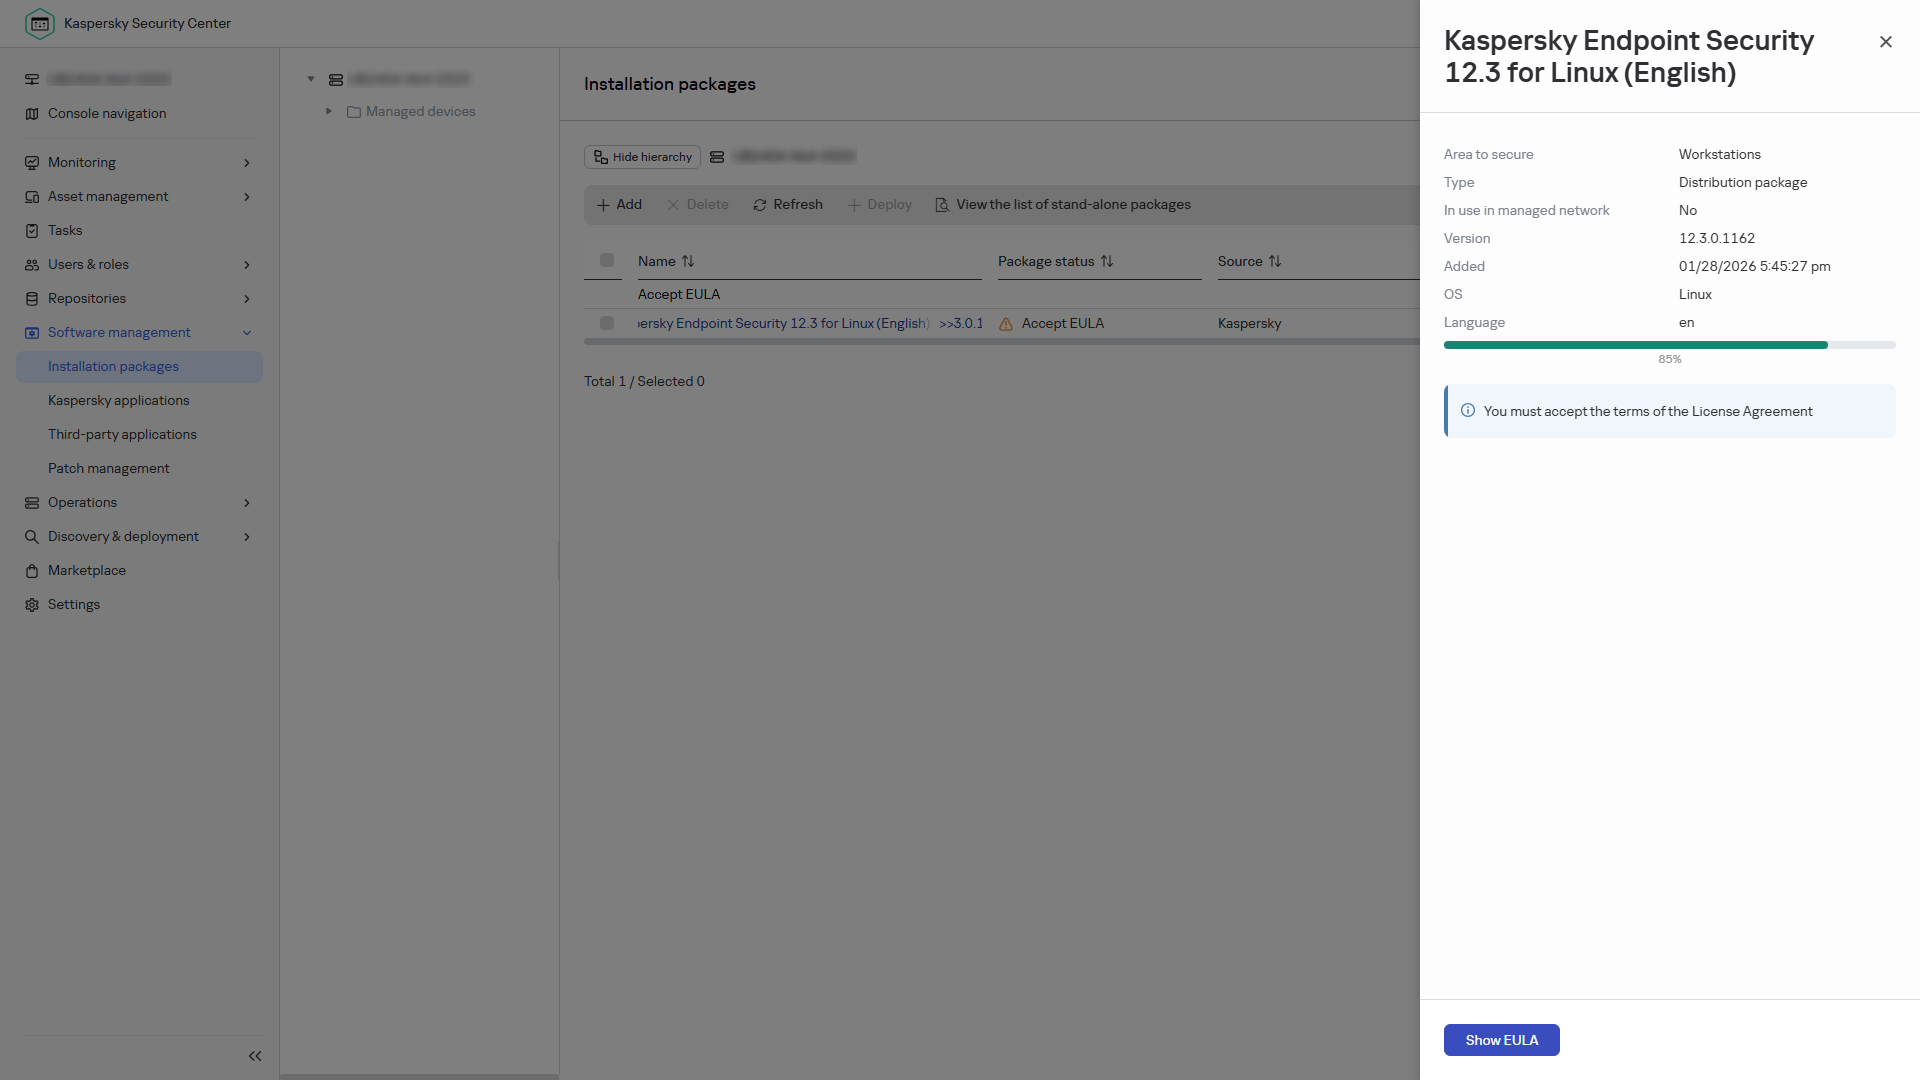Check the Kaspersky Endpoint Security row checkbox

coord(607,323)
